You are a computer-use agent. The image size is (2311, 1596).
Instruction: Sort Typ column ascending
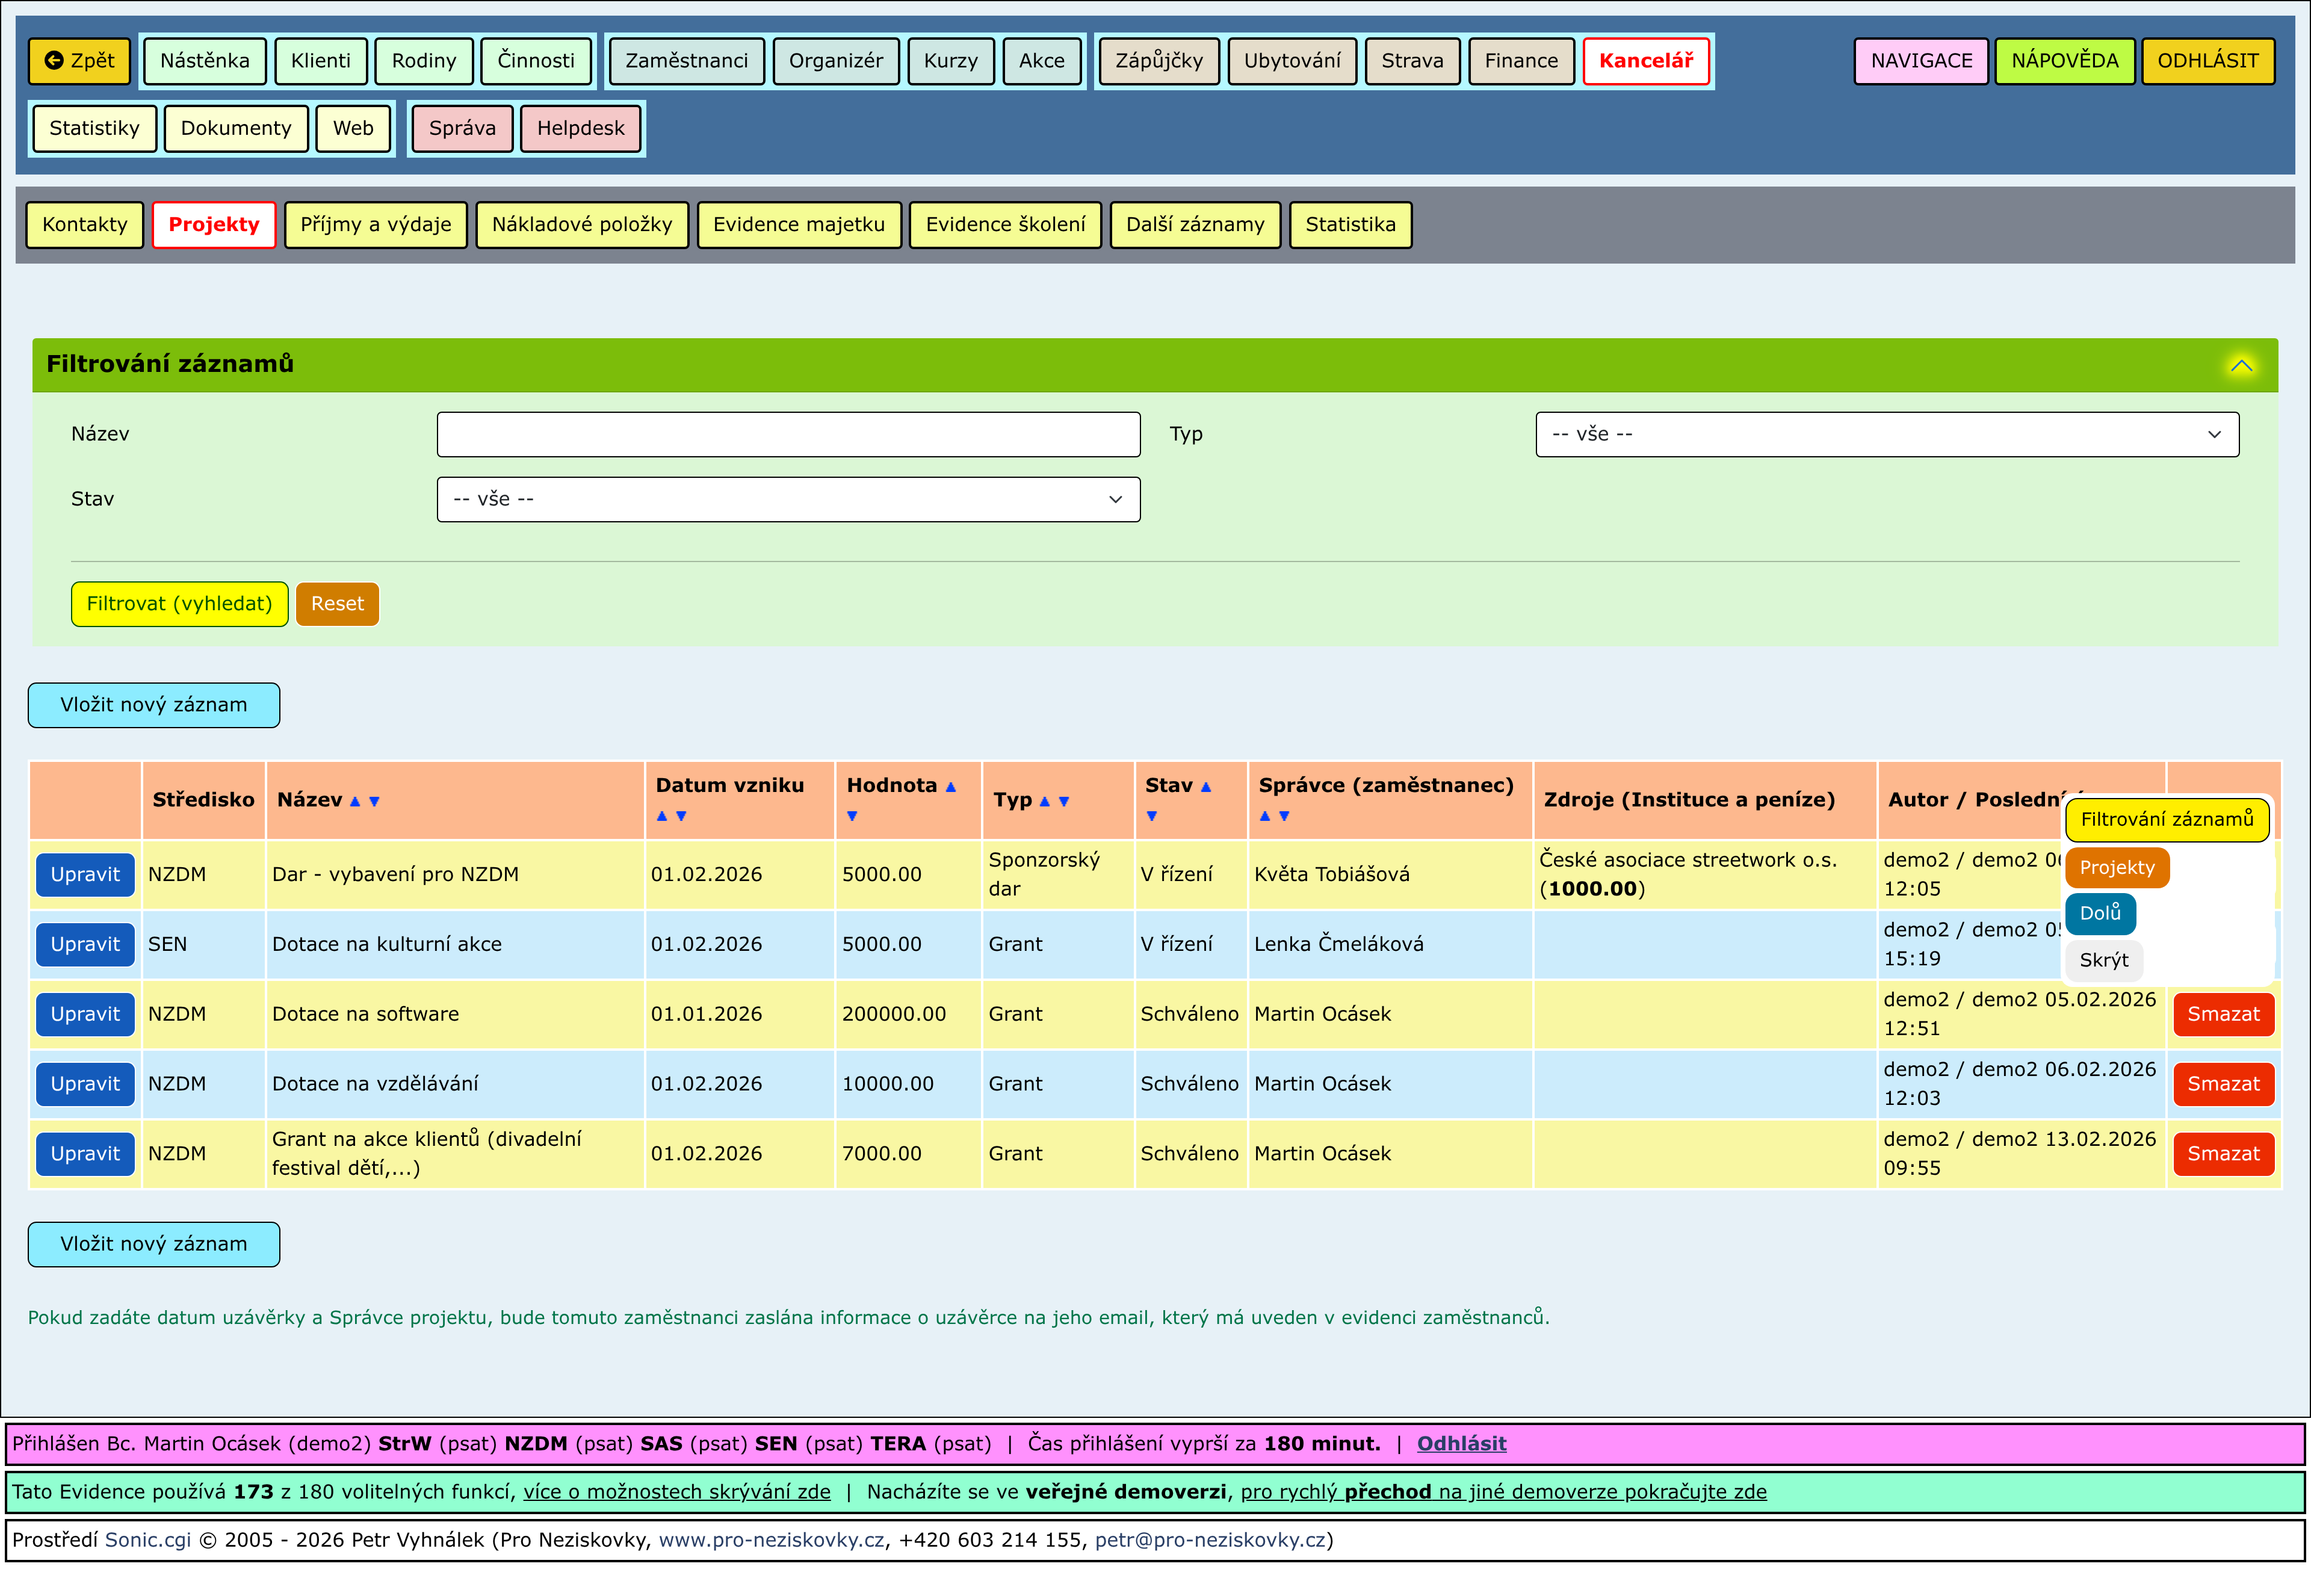click(1044, 802)
